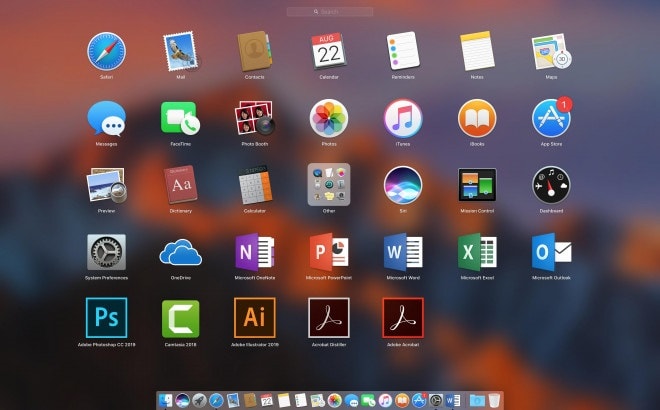Launch Siri from the Launchpad grid
The image size is (660, 410).
coord(403,185)
